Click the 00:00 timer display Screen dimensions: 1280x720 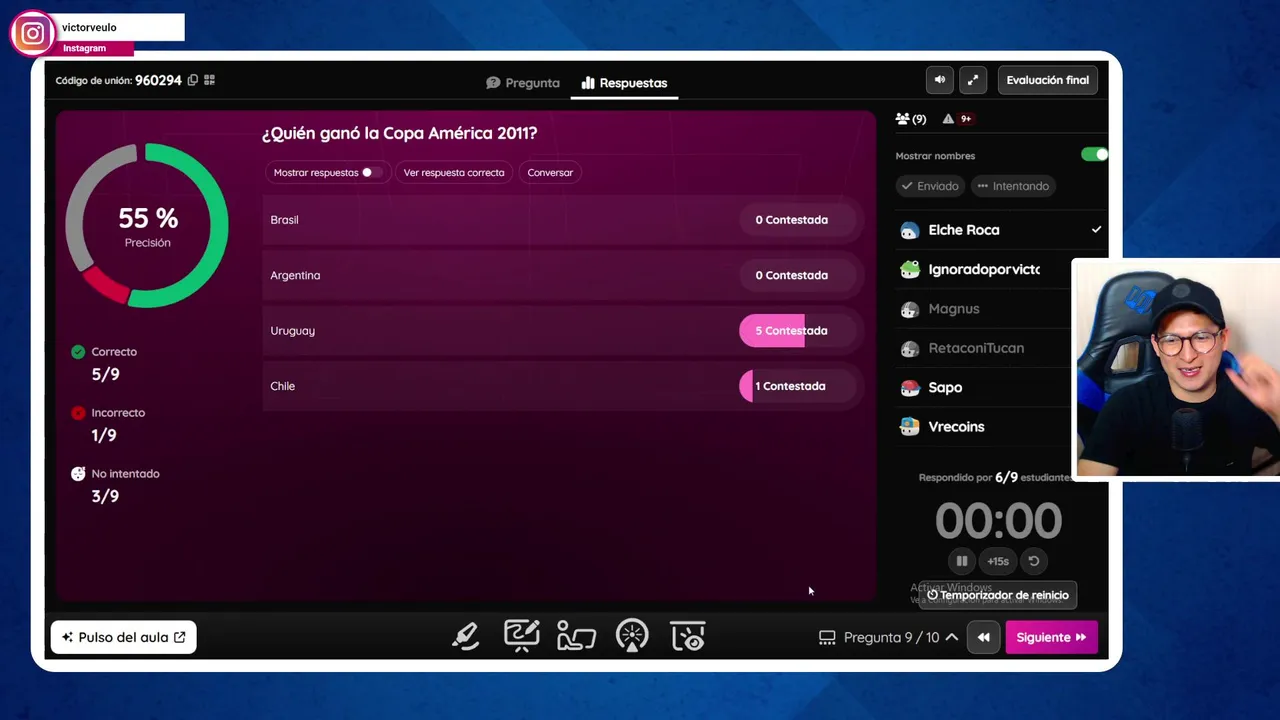998,521
